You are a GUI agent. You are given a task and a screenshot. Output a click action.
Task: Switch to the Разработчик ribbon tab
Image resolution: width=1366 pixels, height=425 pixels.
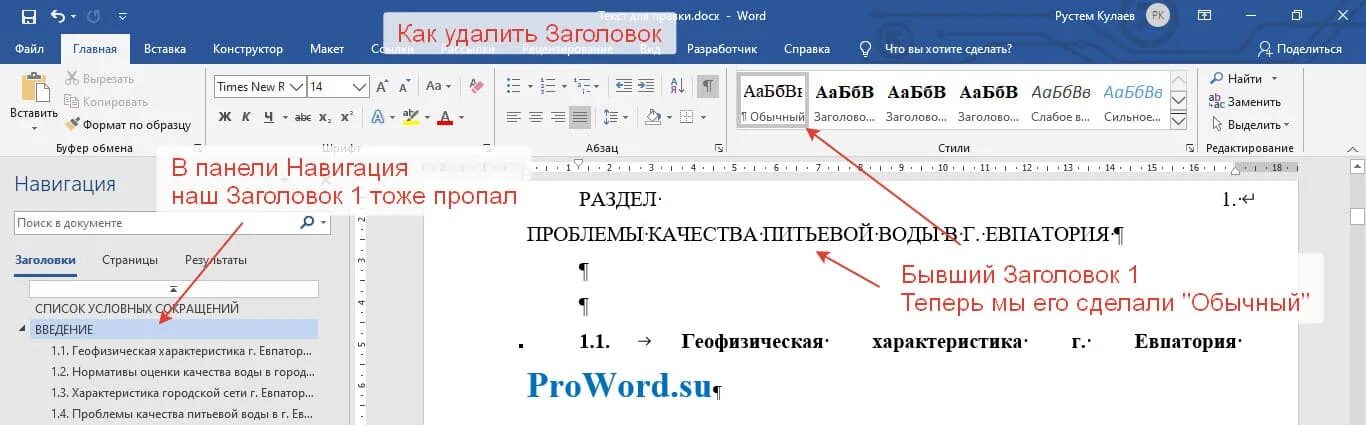pos(722,48)
